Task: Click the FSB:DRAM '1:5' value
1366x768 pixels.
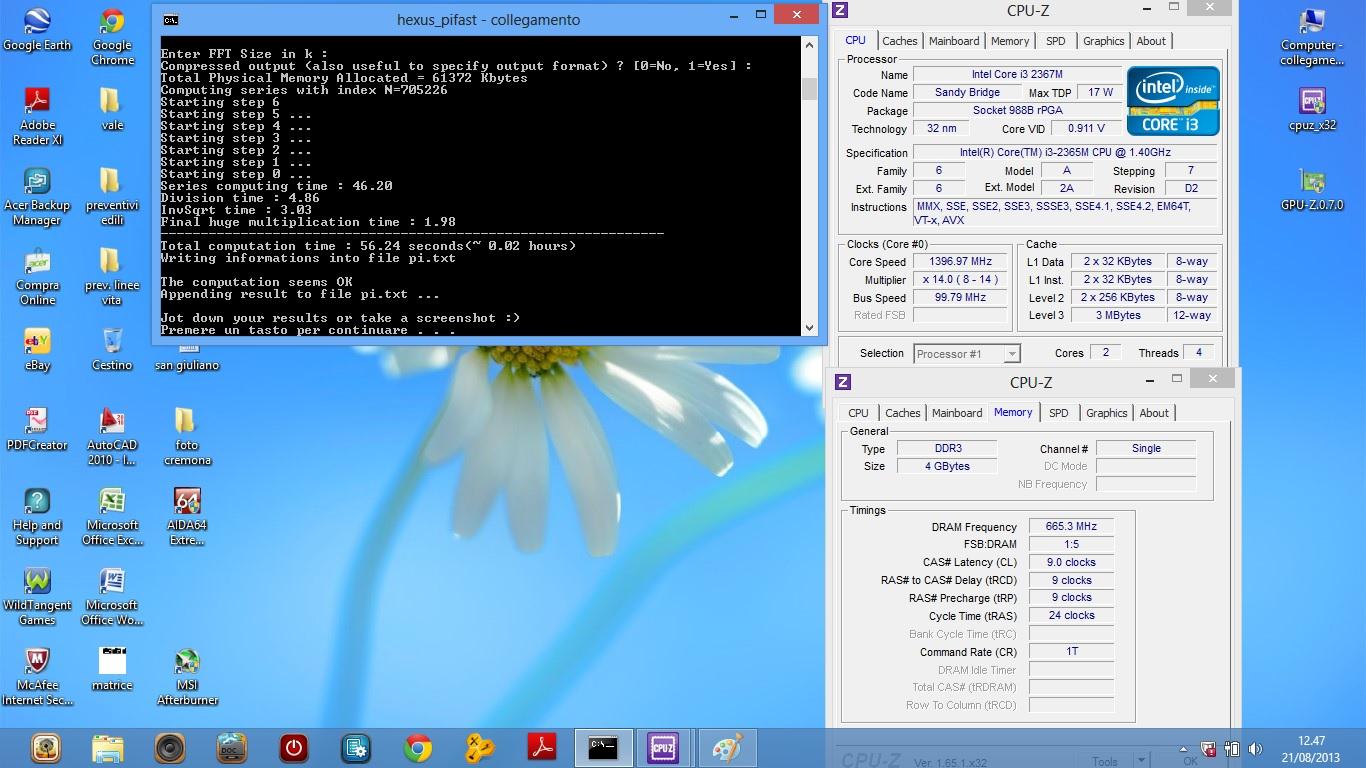Action: (1071, 545)
